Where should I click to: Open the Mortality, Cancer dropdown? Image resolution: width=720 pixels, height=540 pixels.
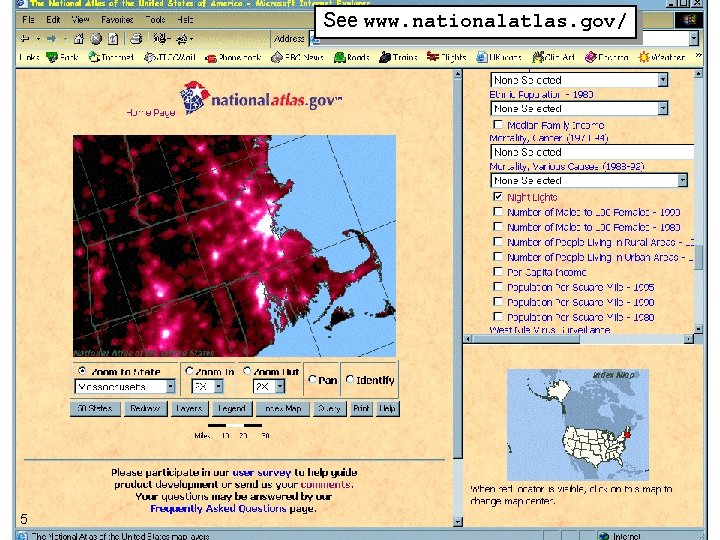[592, 152]
